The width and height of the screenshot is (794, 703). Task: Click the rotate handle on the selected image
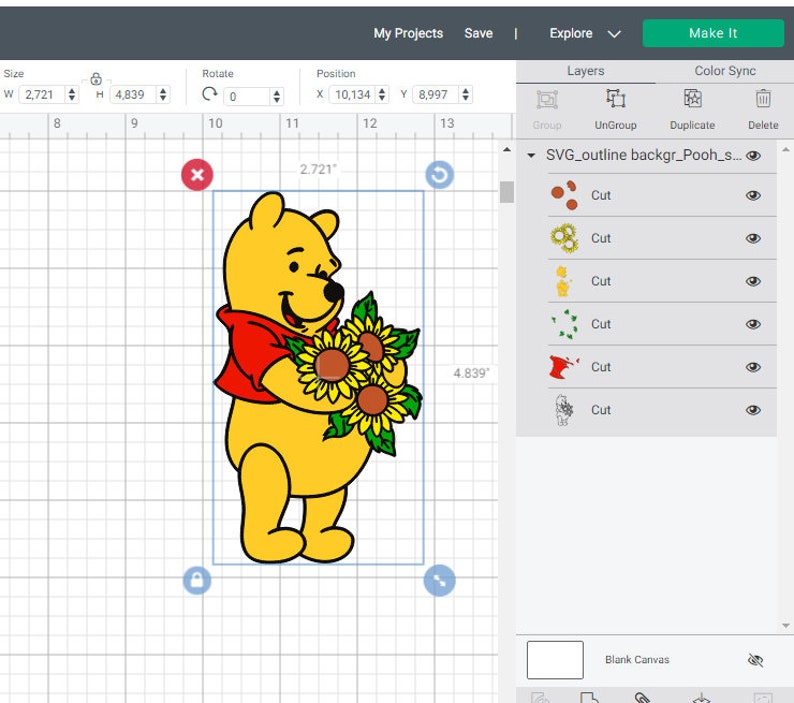point(439,175)
